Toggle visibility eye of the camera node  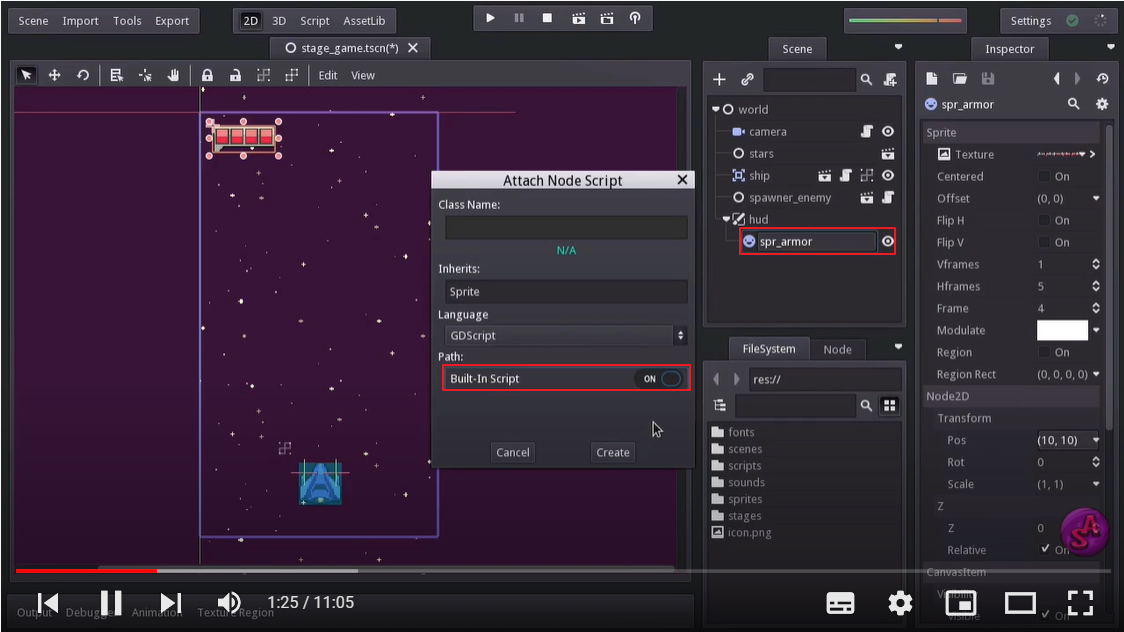coord(887,131)
